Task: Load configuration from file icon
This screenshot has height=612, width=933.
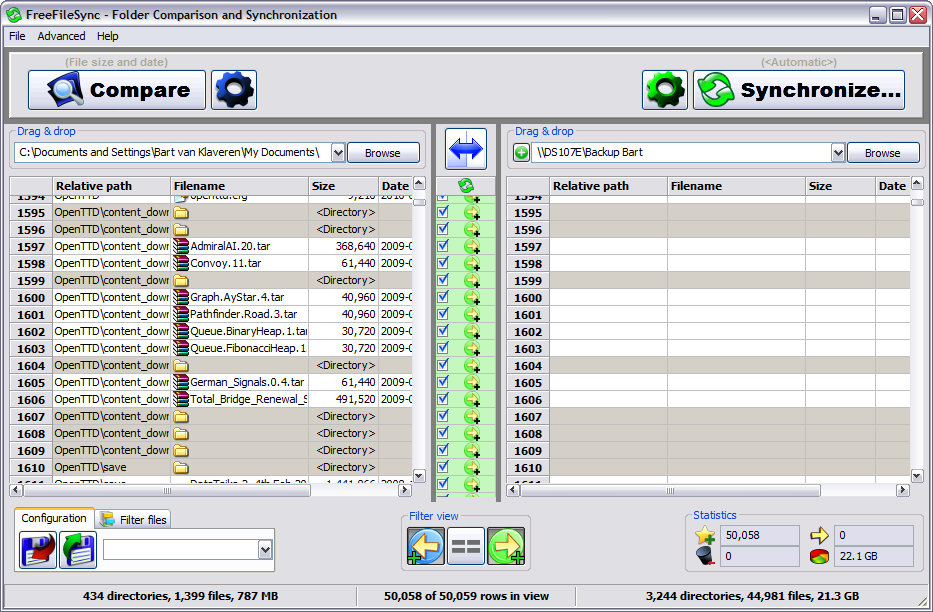Action: point(78,550)
